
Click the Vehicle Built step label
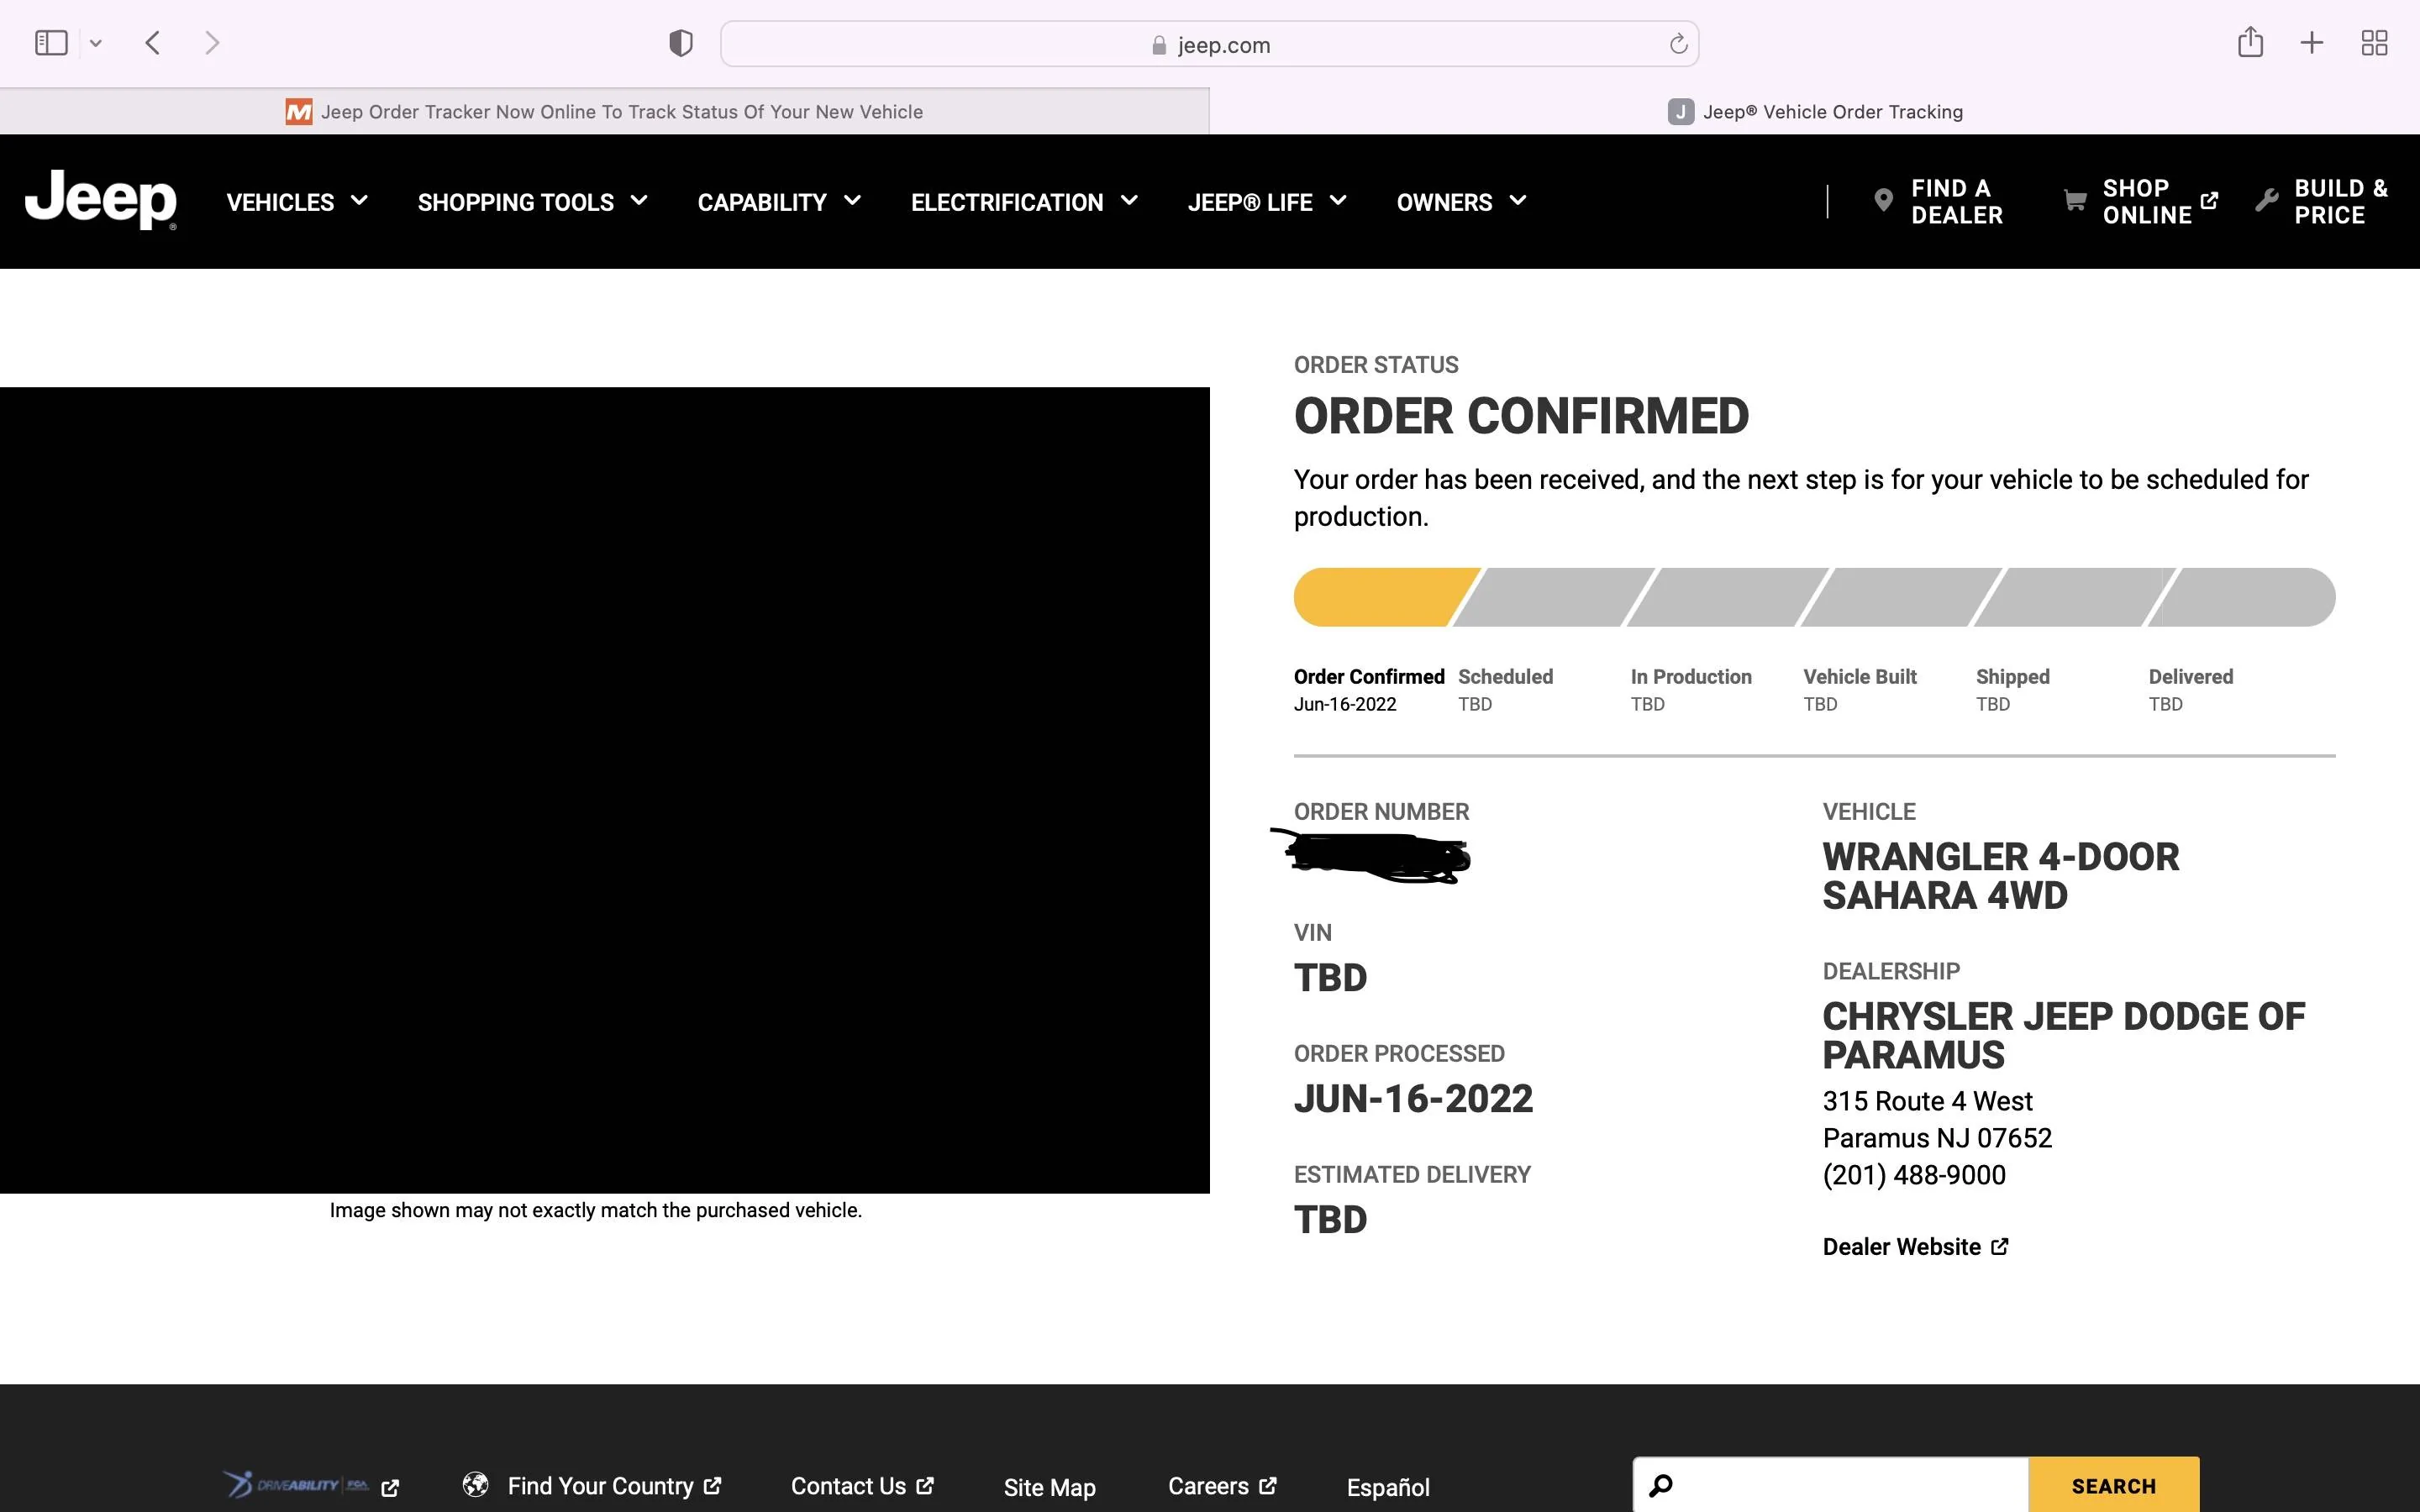pos(1860,677)
